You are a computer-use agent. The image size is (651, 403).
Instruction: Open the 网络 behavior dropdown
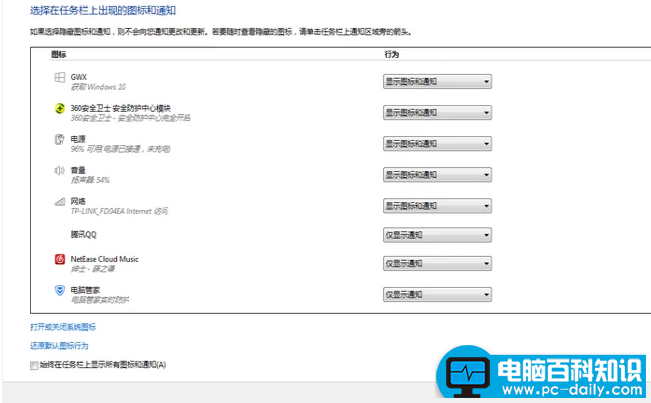click(x=437, y=206)
